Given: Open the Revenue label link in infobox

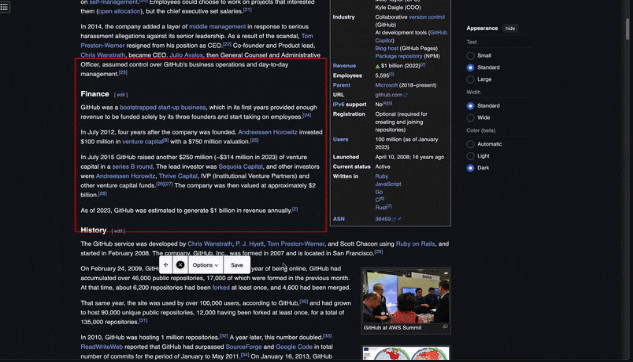Looking at the screenshot, I should [344, 66].
